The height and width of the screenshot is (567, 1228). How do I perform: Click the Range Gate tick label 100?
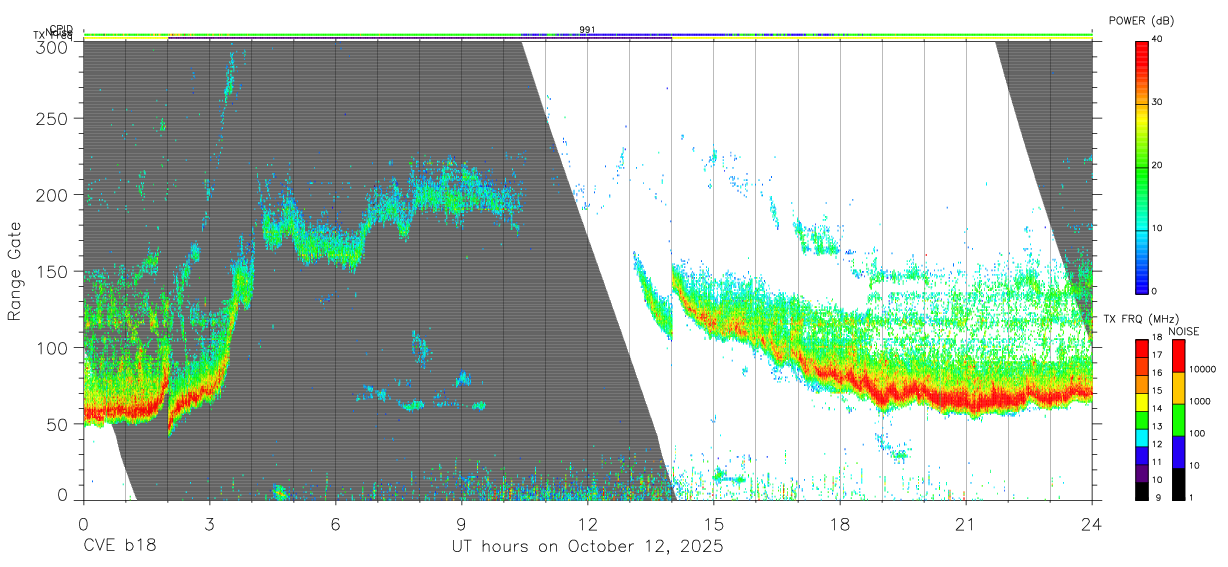[x=53, y=348]
